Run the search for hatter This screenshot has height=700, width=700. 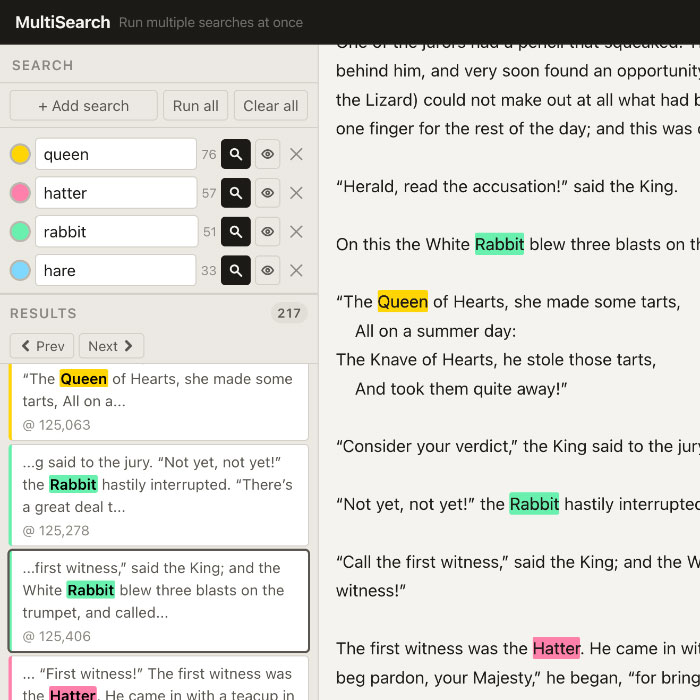coord(236,193)
